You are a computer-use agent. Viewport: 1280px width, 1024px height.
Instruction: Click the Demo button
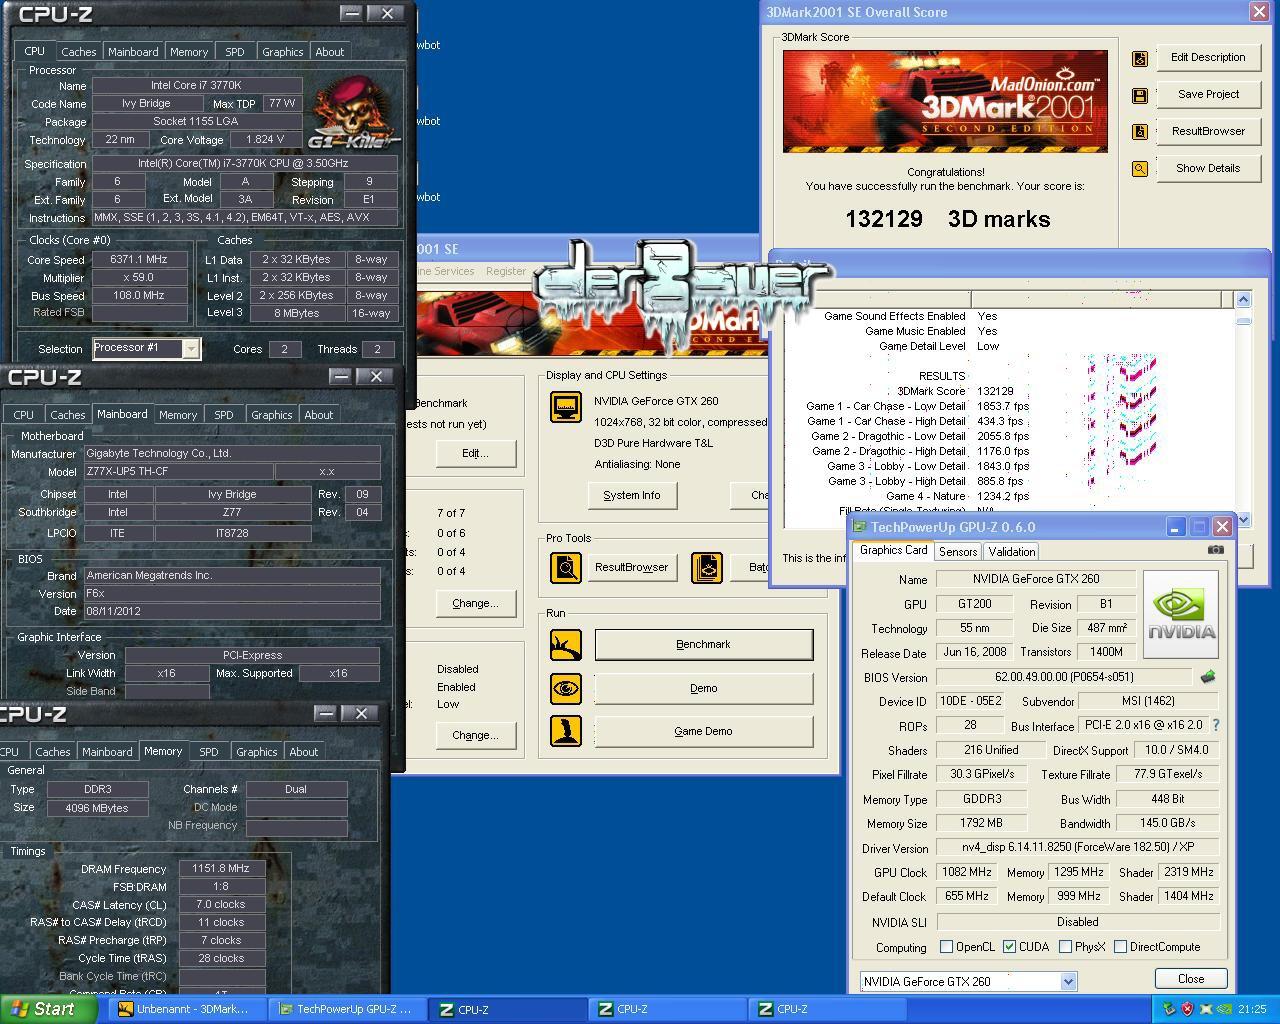tap(703, 688)
